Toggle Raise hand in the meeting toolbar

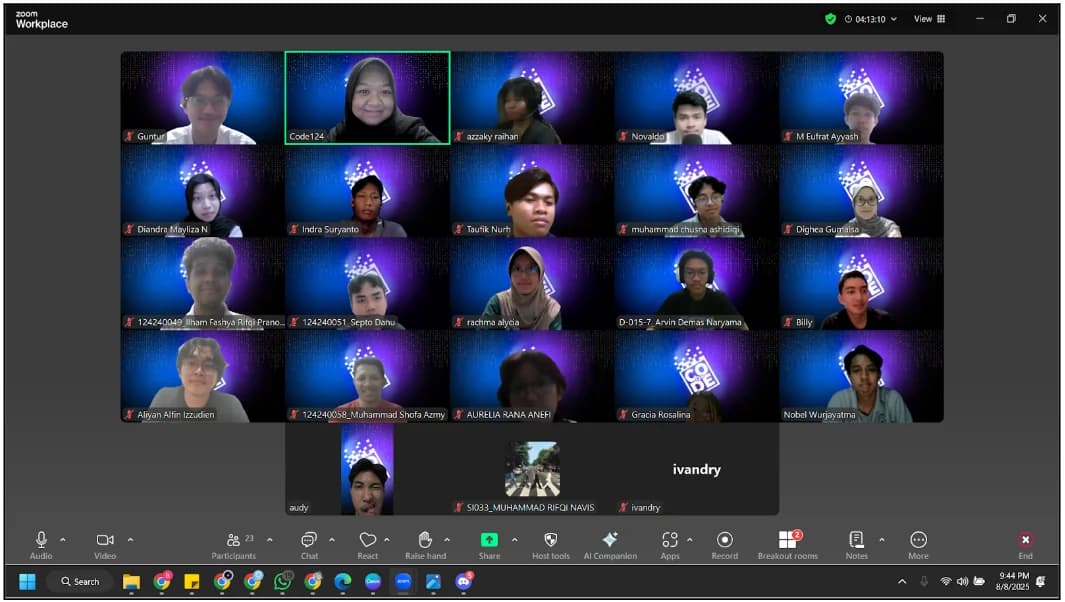(x=425, y=540)
